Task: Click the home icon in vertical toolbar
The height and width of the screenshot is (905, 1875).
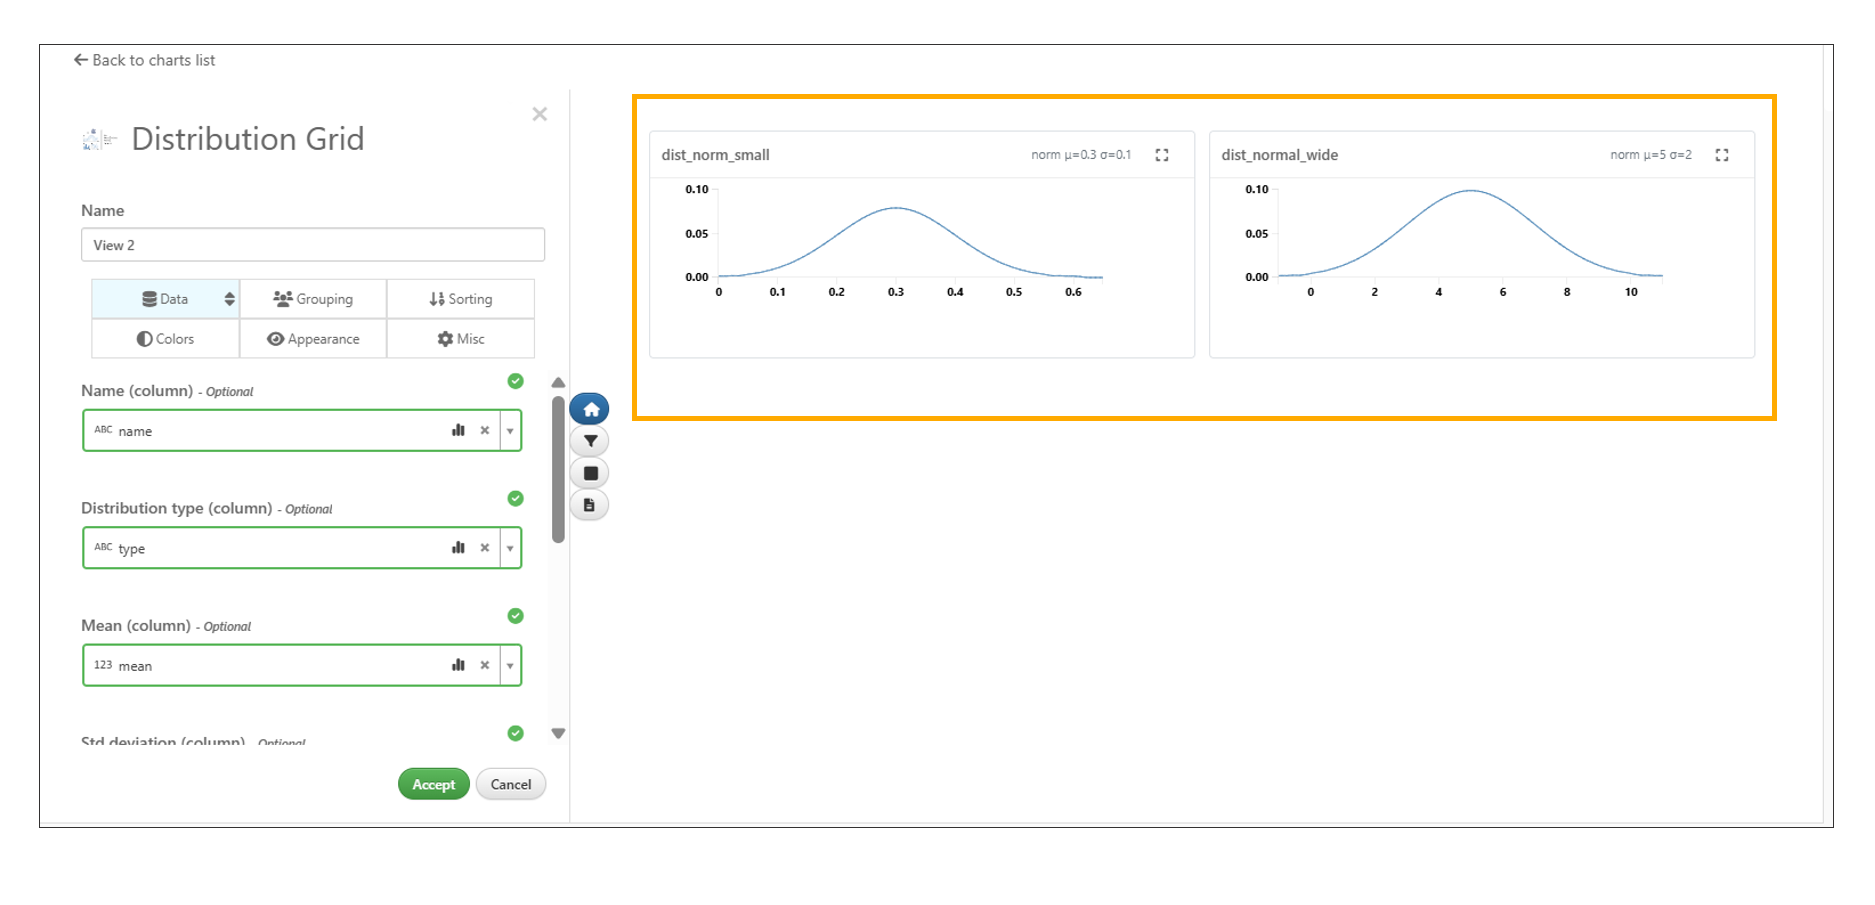Action: [x=590, y=409]
